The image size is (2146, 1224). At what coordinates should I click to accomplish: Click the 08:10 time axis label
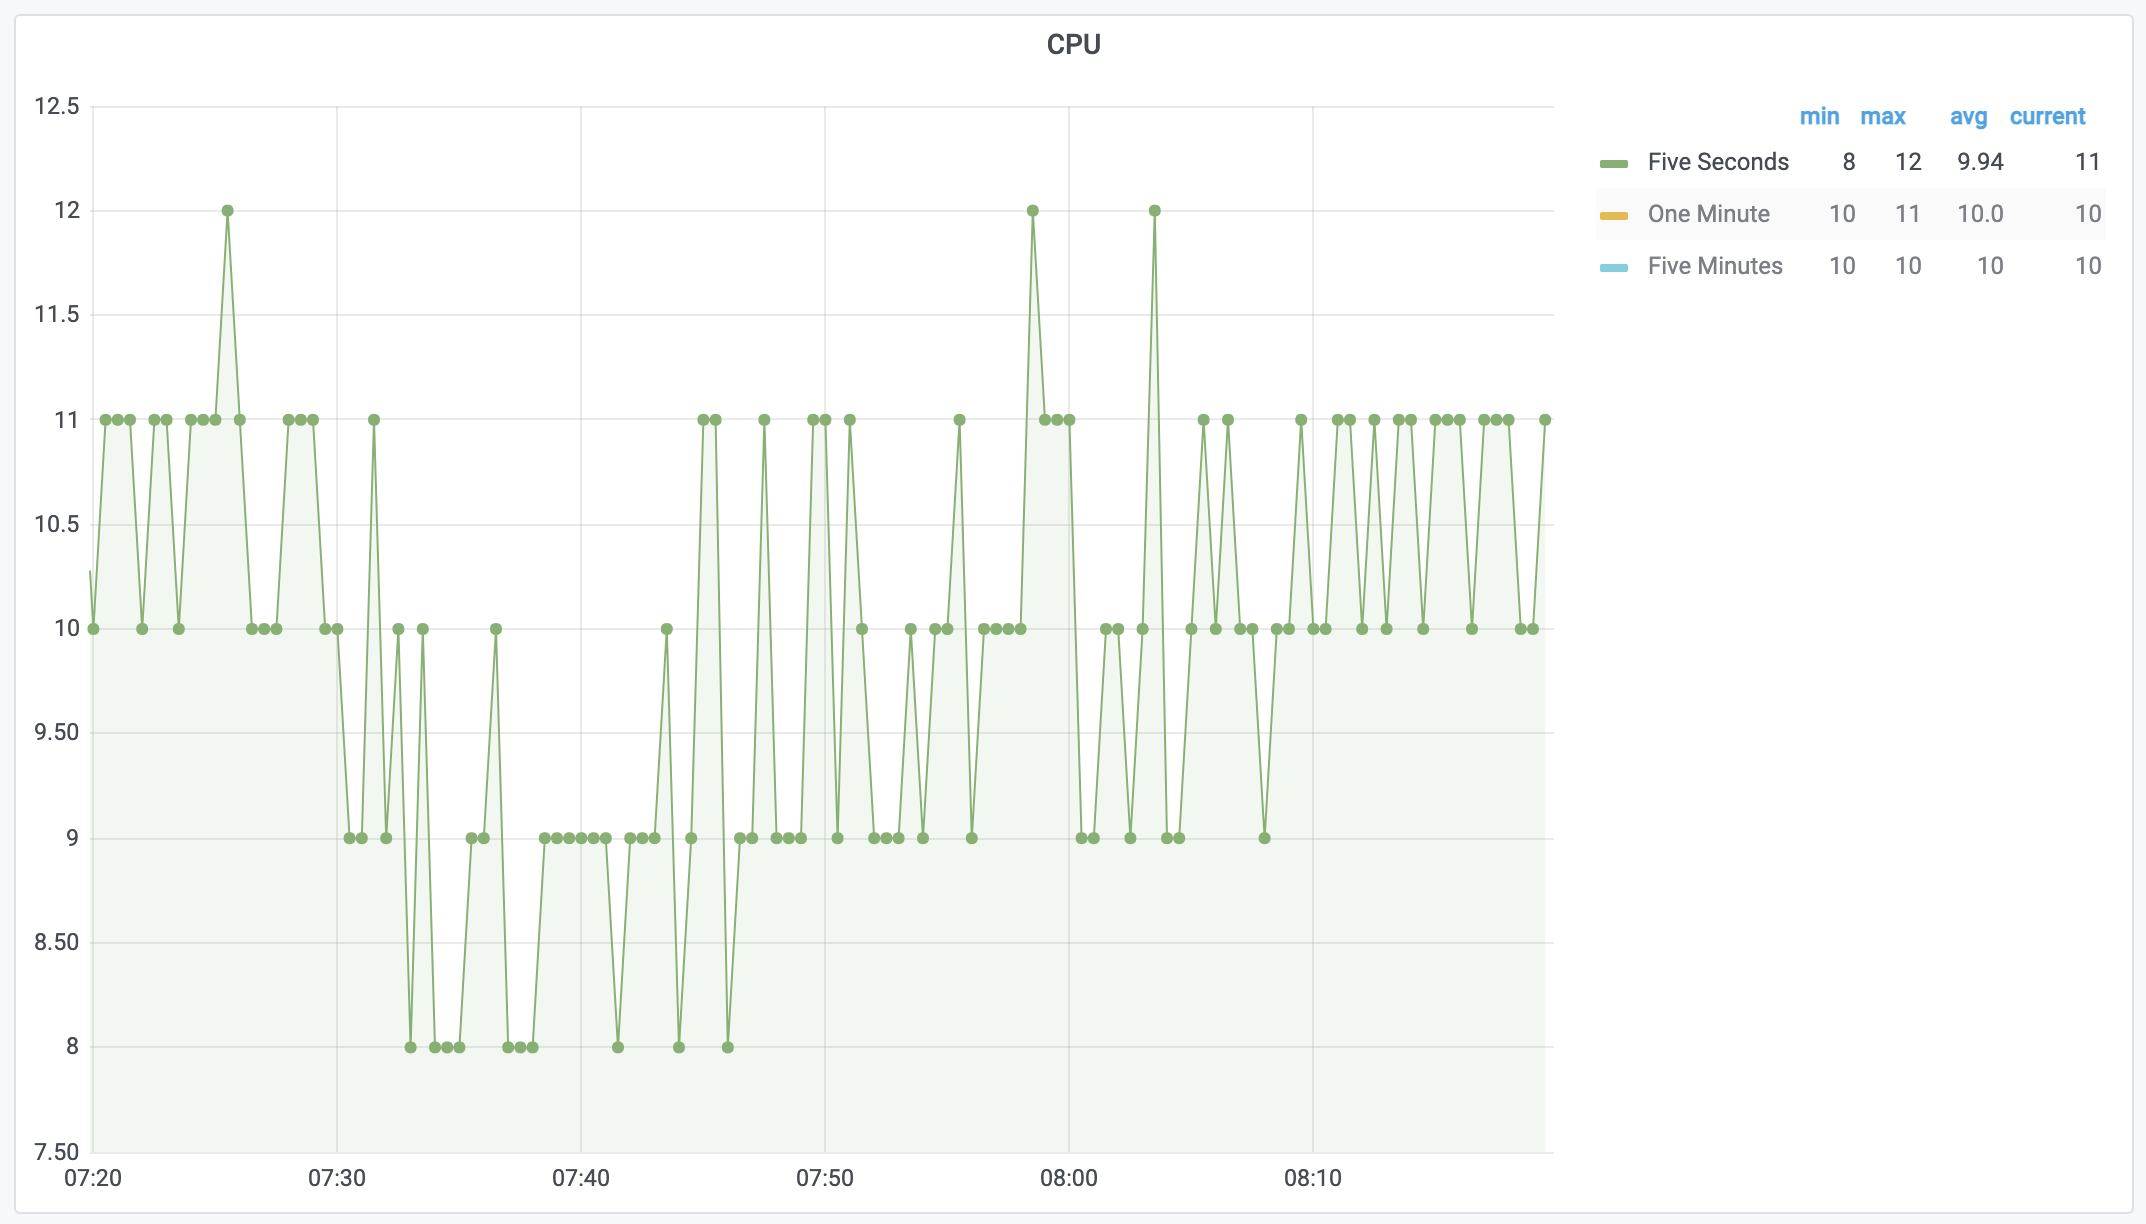coord(1313,1178)
